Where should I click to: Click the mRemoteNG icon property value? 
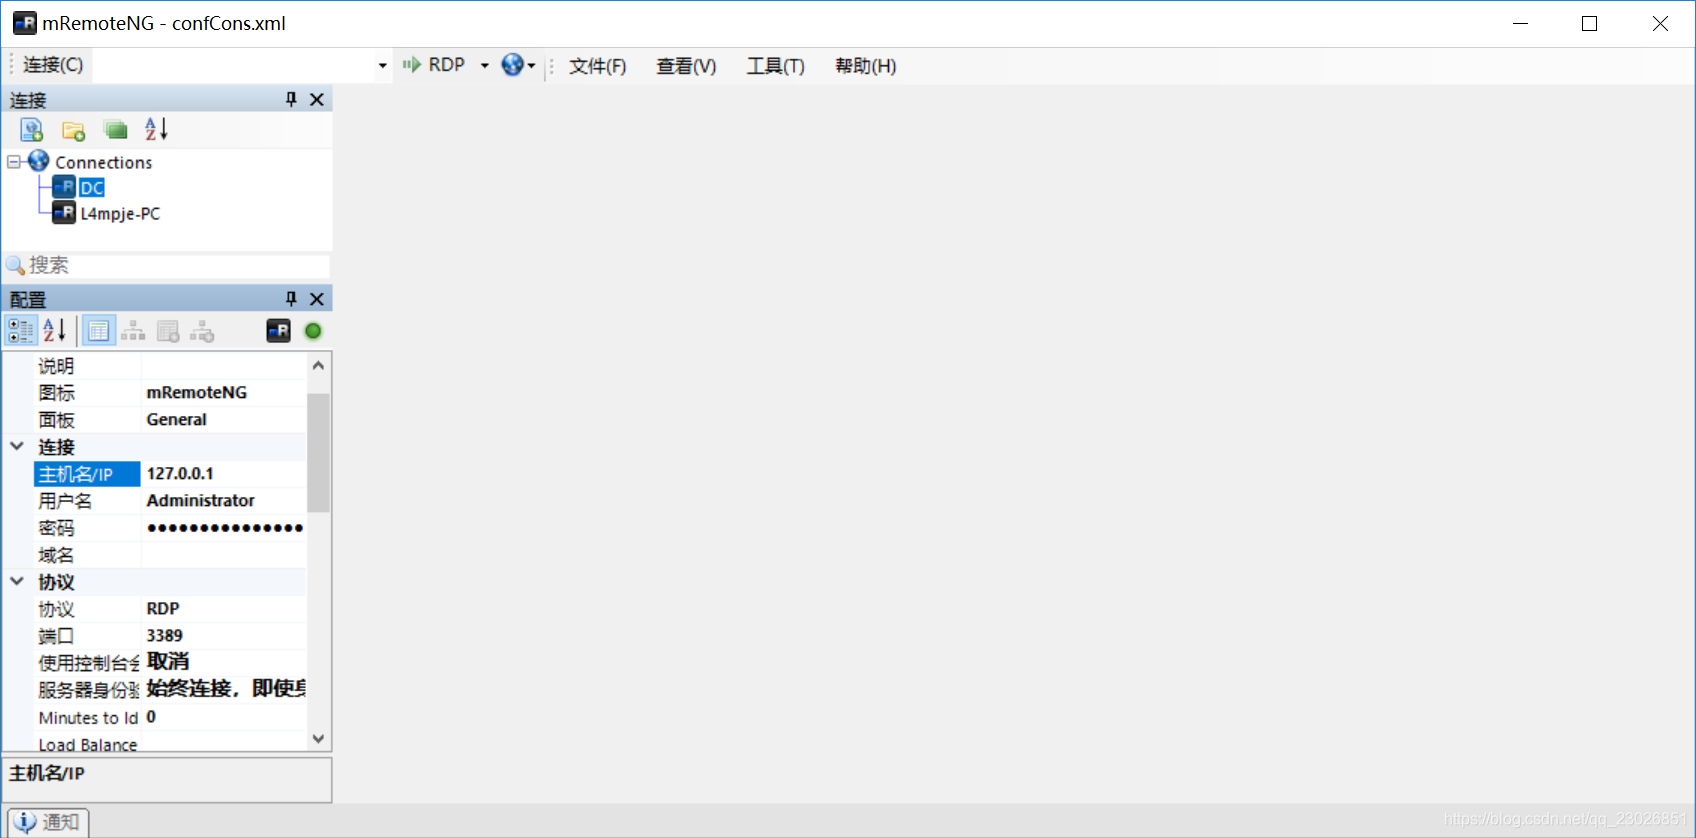(224, 392)
